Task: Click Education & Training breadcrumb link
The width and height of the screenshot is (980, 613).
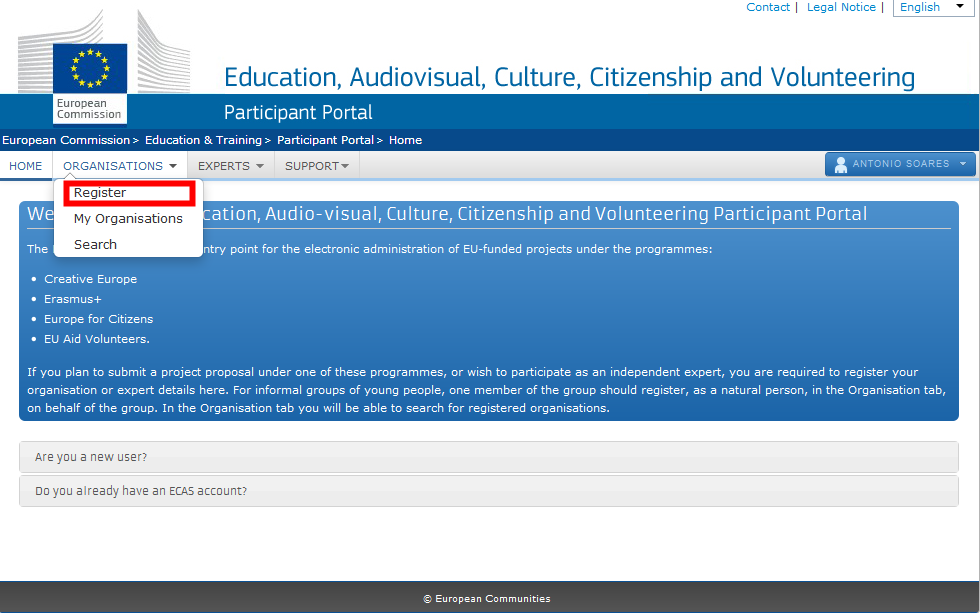Action: click(x=203, y=140)
